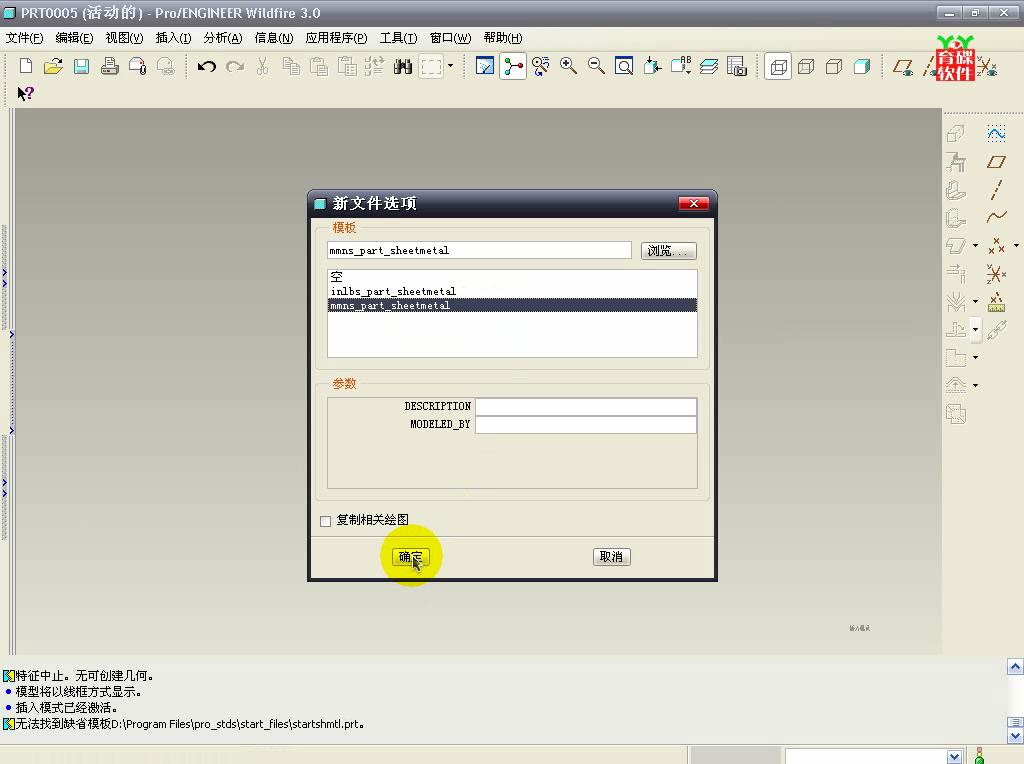Expand the bend tool flyout arrow
Image resolution: width=1024 pixels, height=764 pixels.
[975, 302]
